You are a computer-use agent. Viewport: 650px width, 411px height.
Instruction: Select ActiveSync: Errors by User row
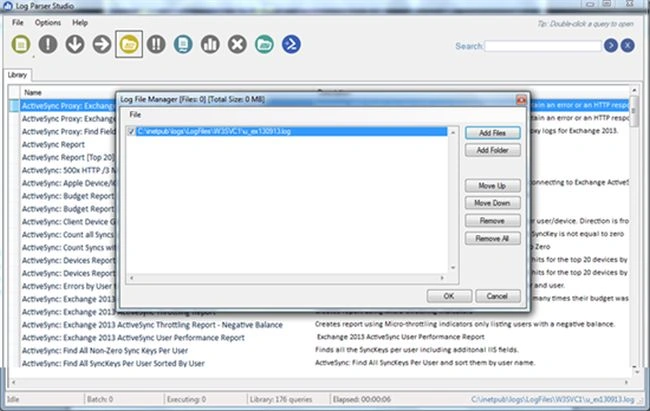(x=69, y=286)
